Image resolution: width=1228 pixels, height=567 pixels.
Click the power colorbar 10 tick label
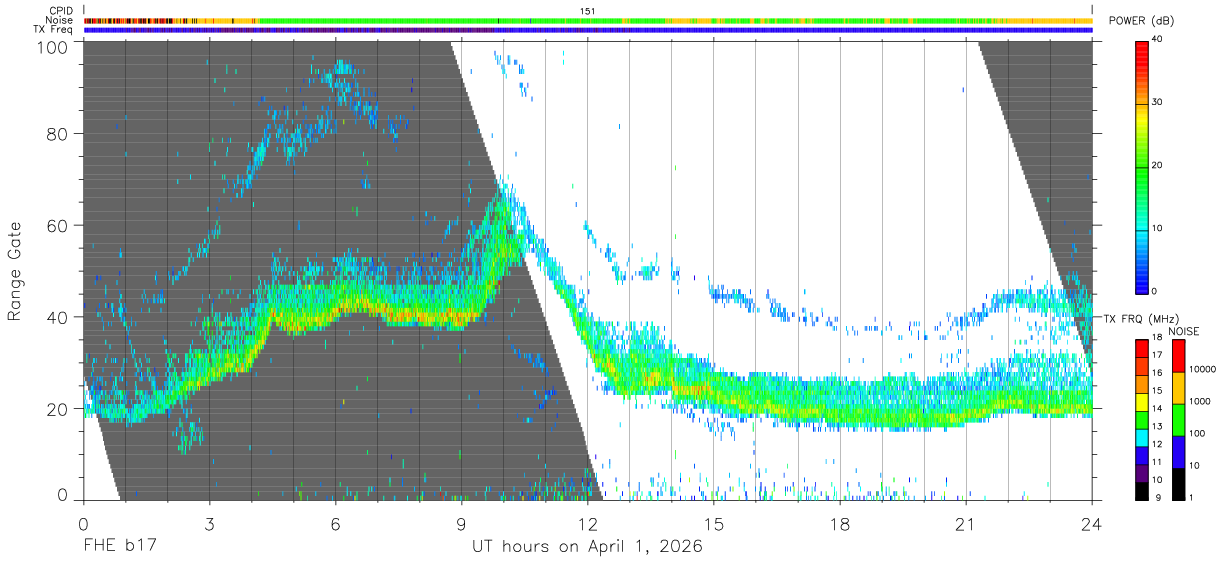(x=1158, y=228)
